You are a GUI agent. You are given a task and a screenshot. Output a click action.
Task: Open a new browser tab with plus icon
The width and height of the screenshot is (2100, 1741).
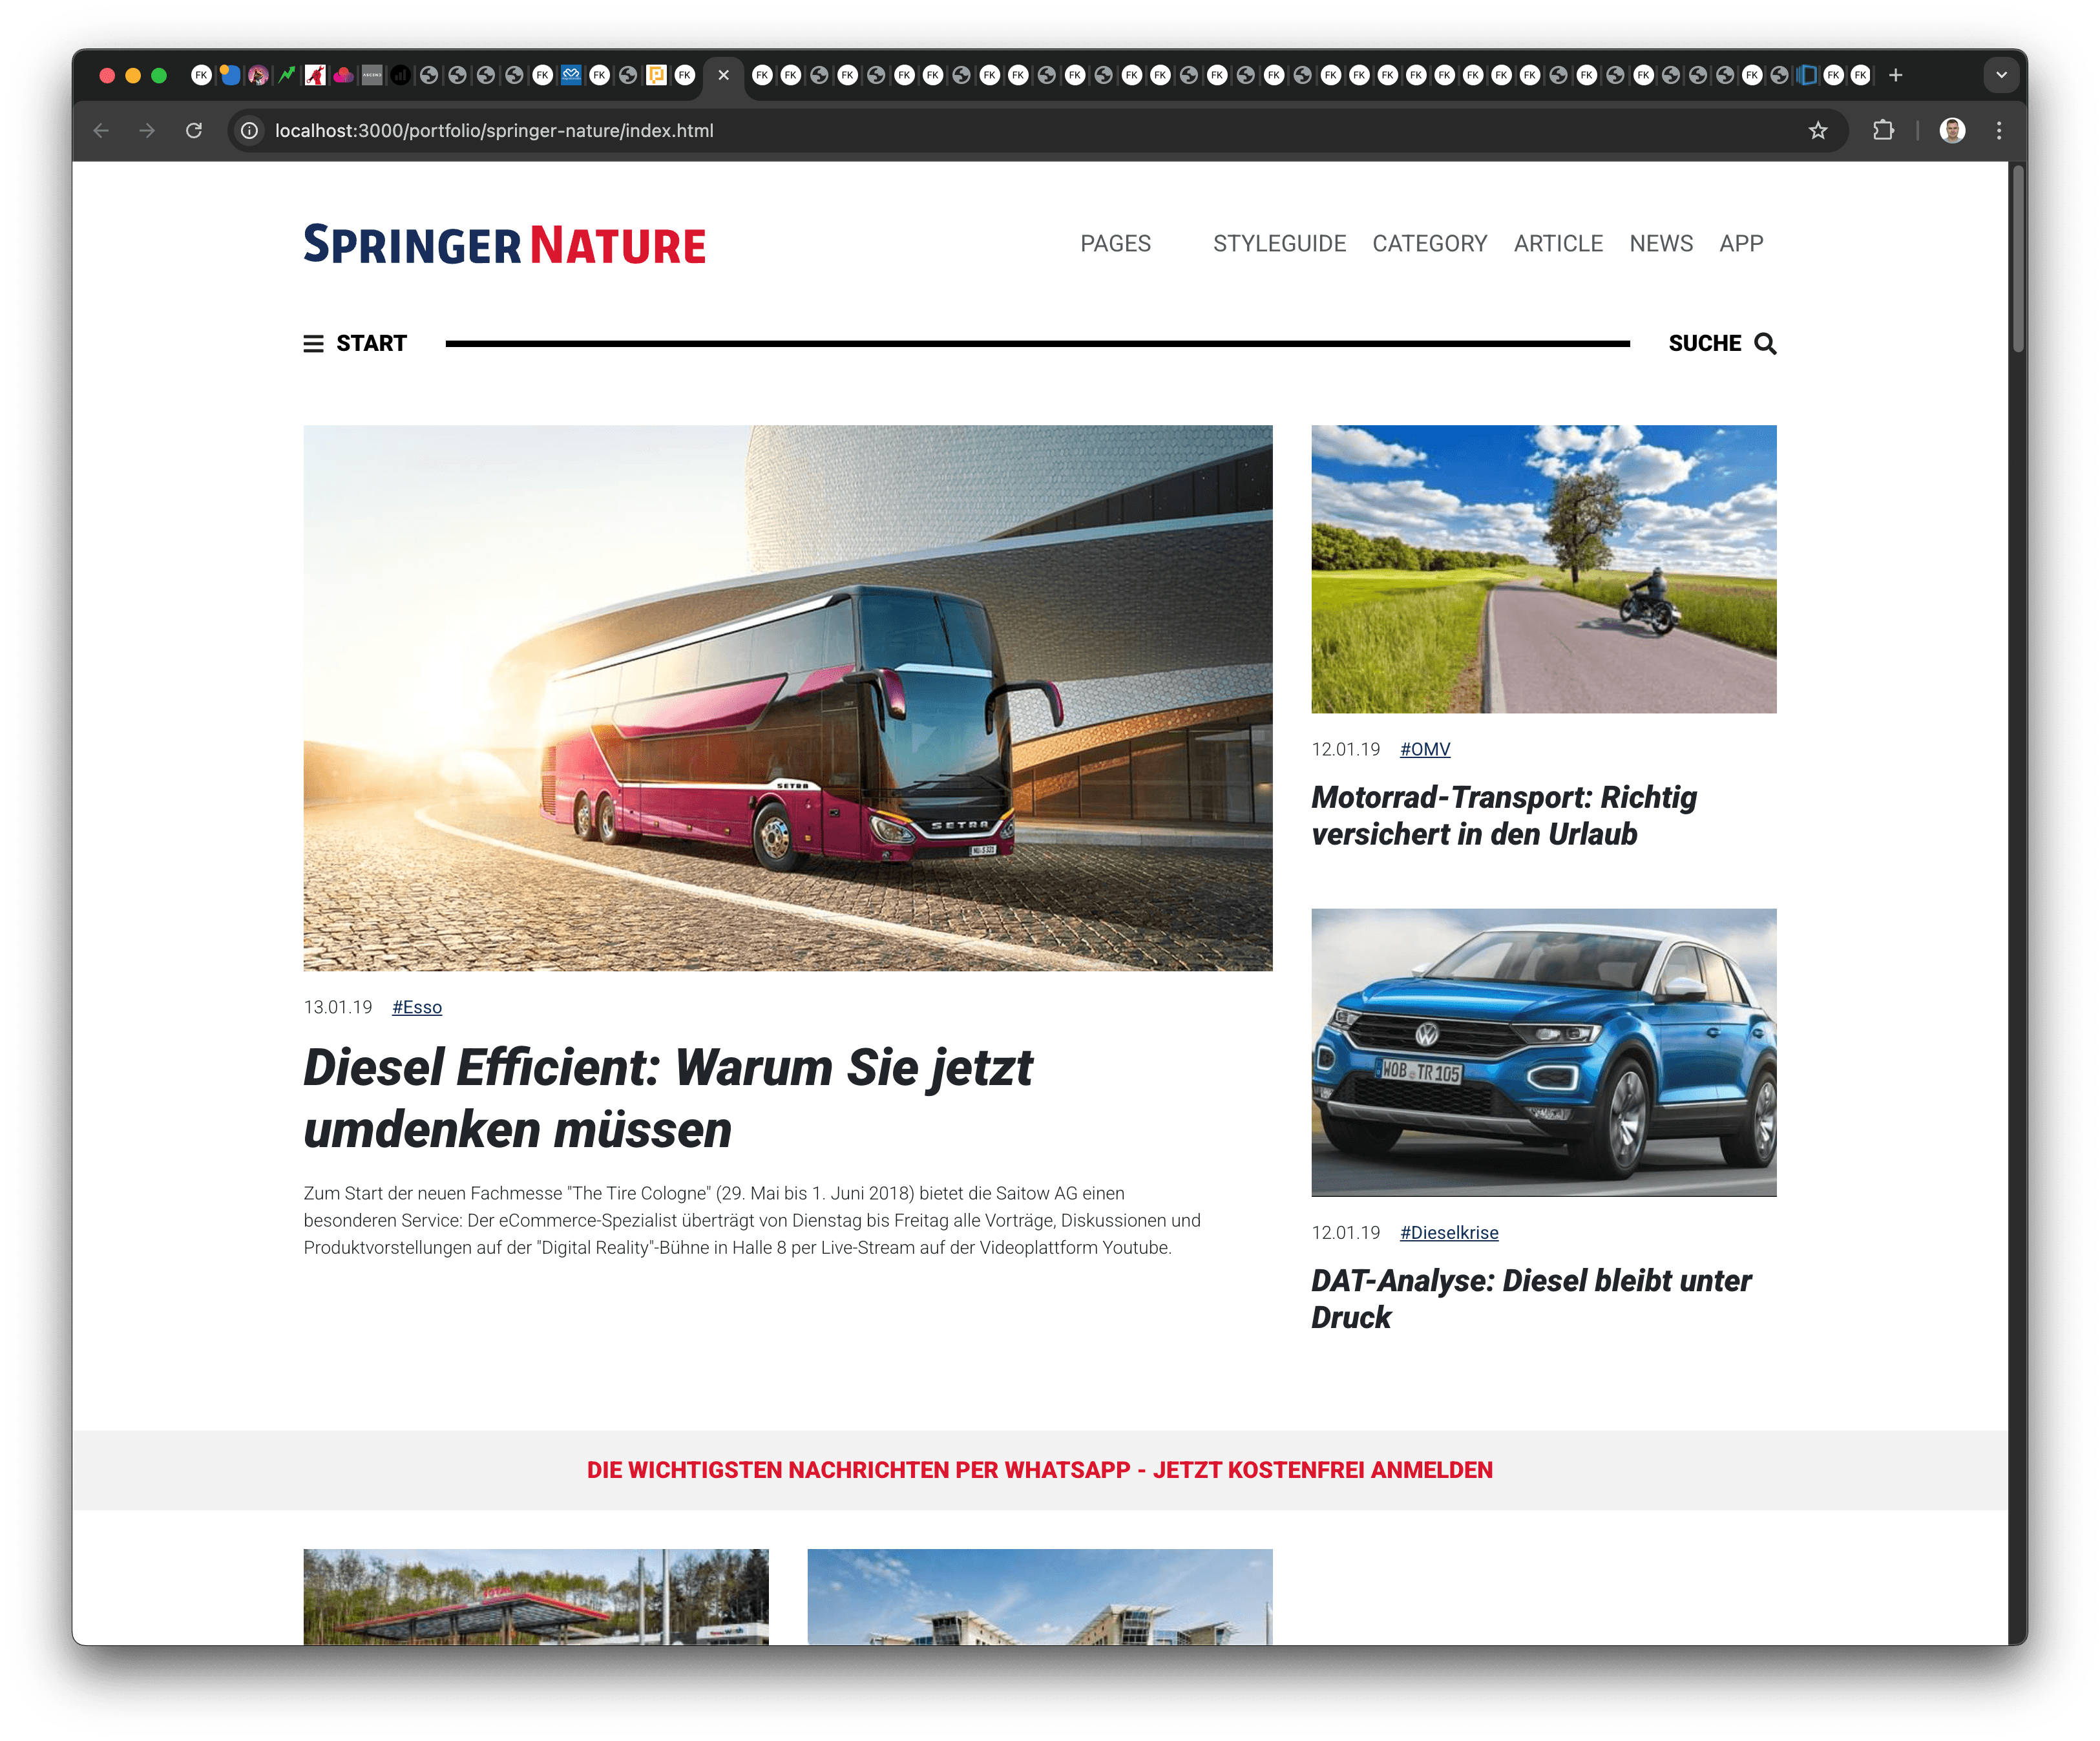coord(1895,75)
